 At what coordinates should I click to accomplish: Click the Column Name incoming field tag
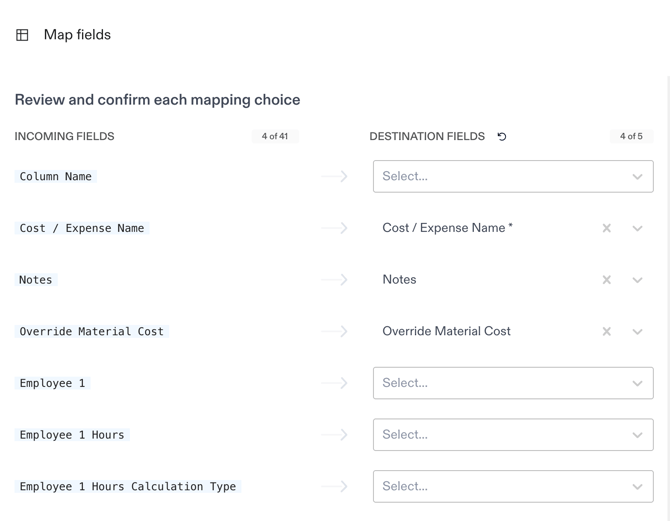click(56, 176)
